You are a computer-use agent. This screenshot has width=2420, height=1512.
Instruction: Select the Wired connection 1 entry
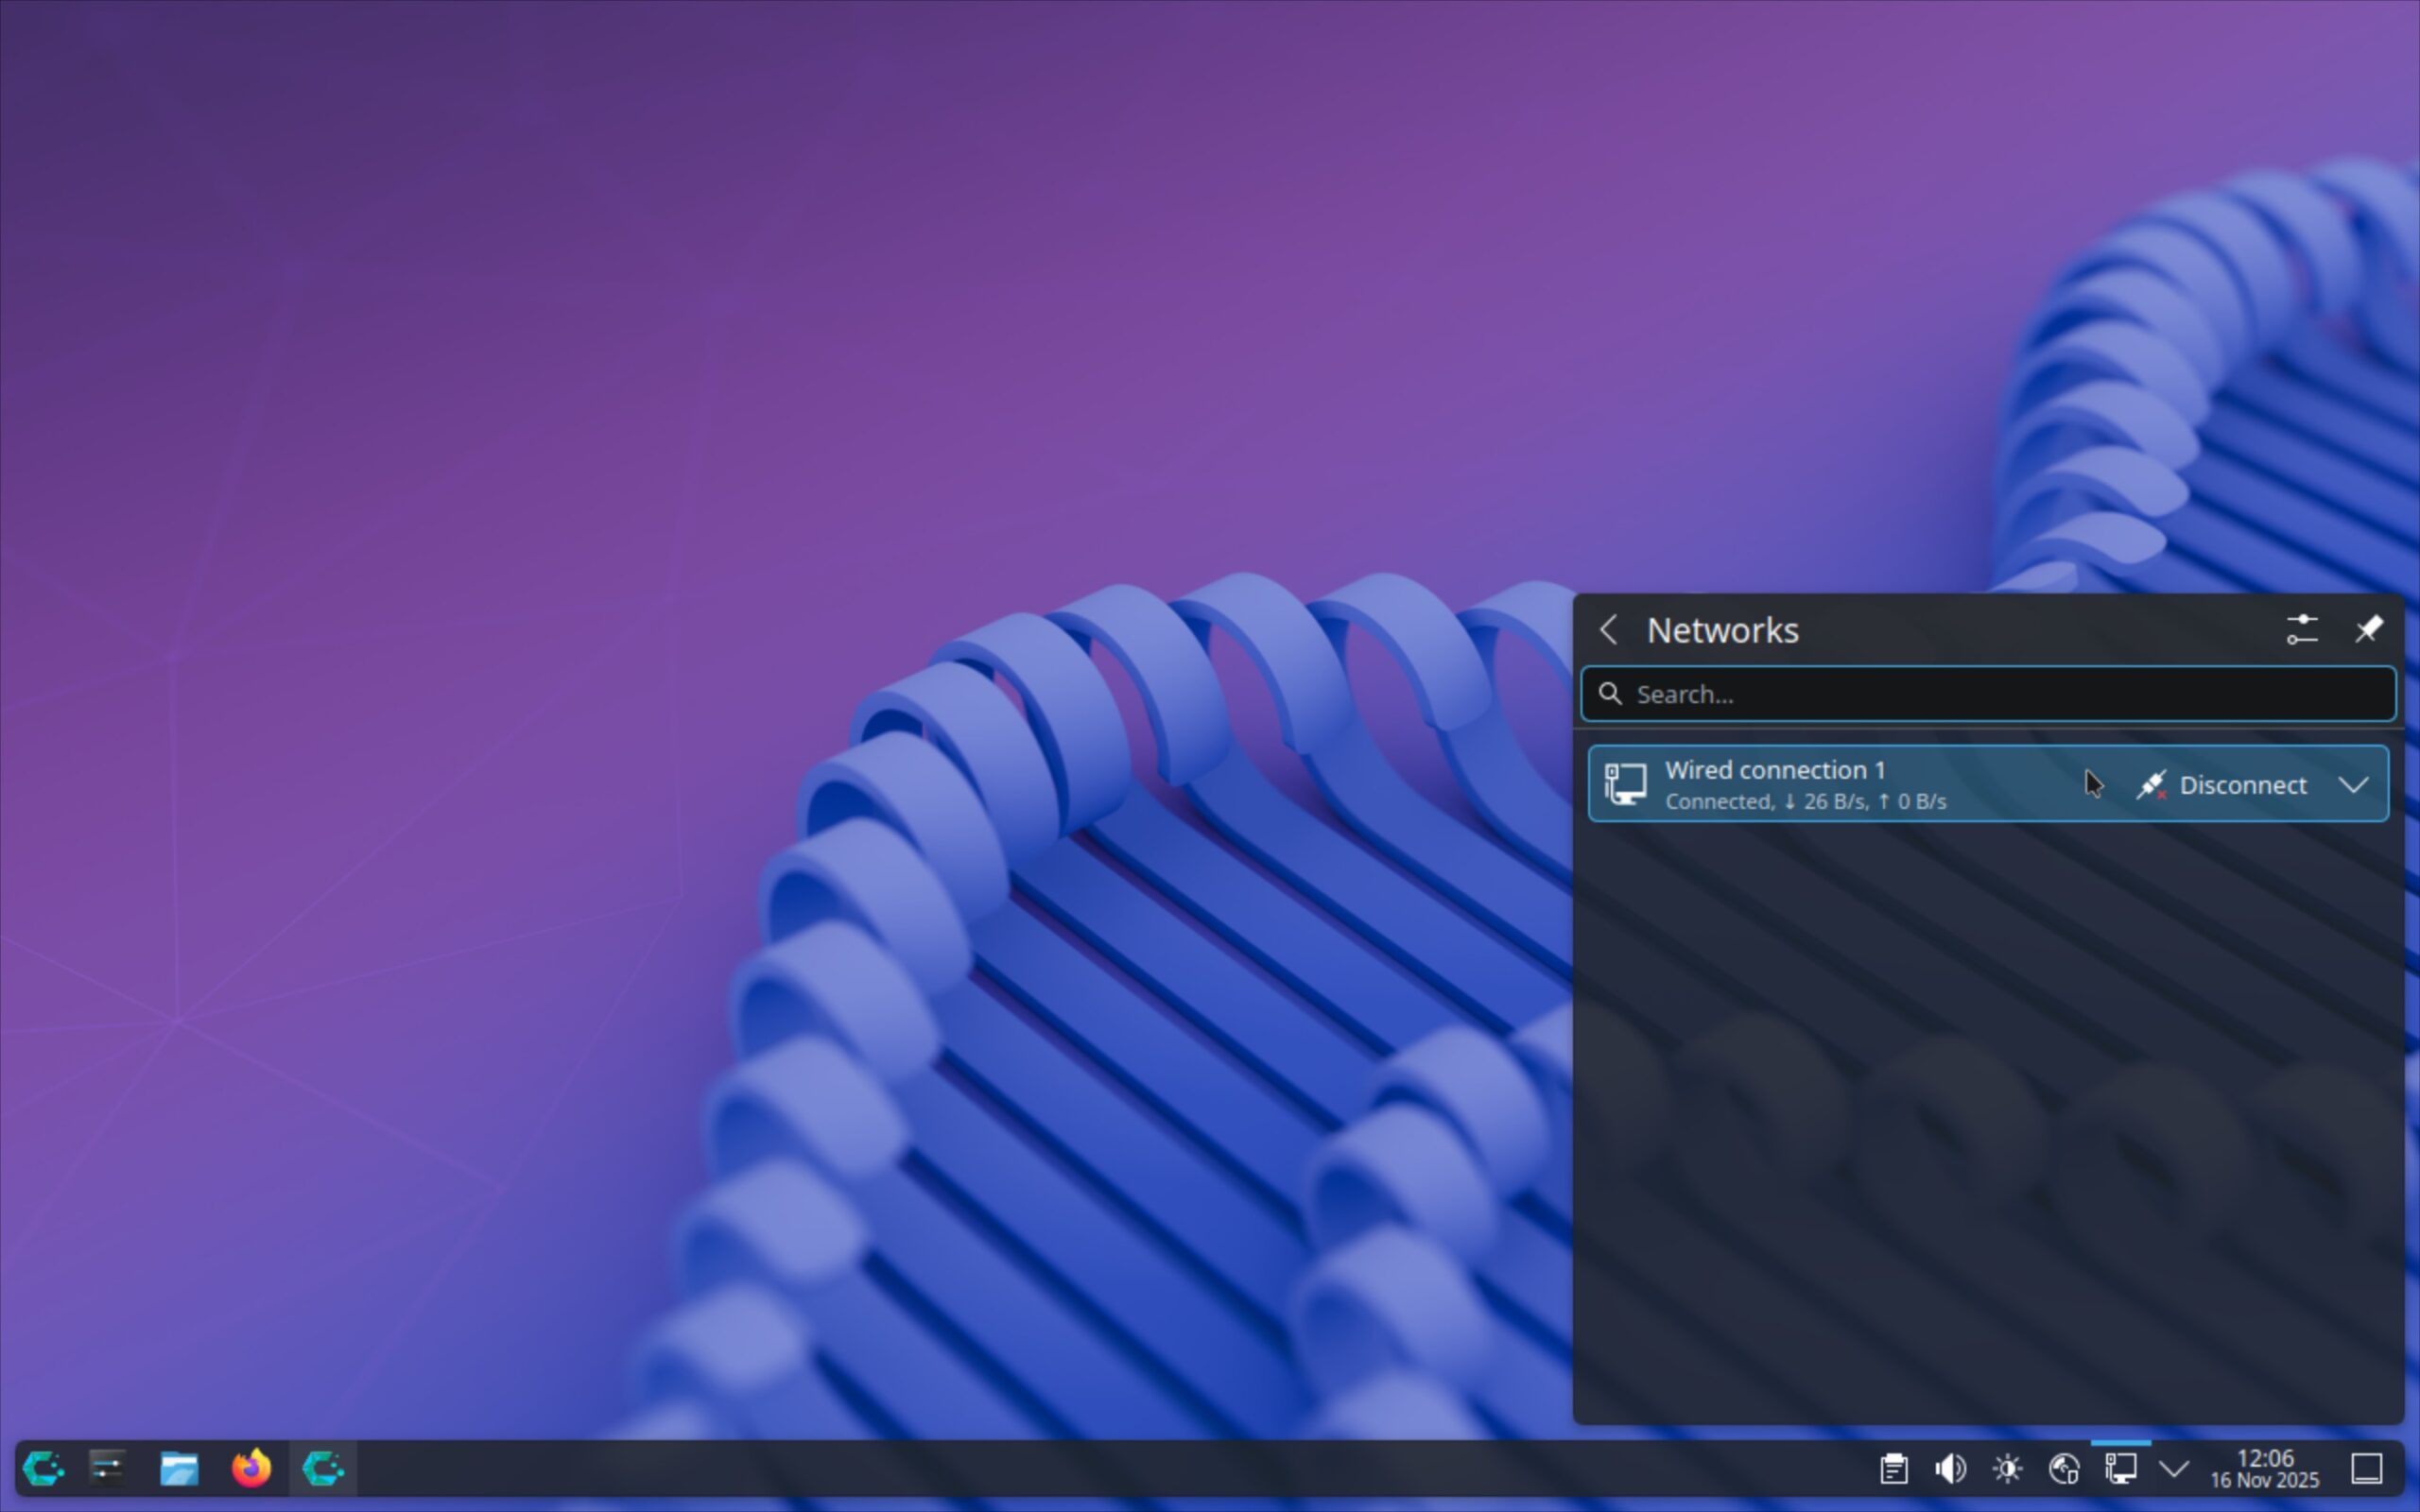coord(1830,785)
